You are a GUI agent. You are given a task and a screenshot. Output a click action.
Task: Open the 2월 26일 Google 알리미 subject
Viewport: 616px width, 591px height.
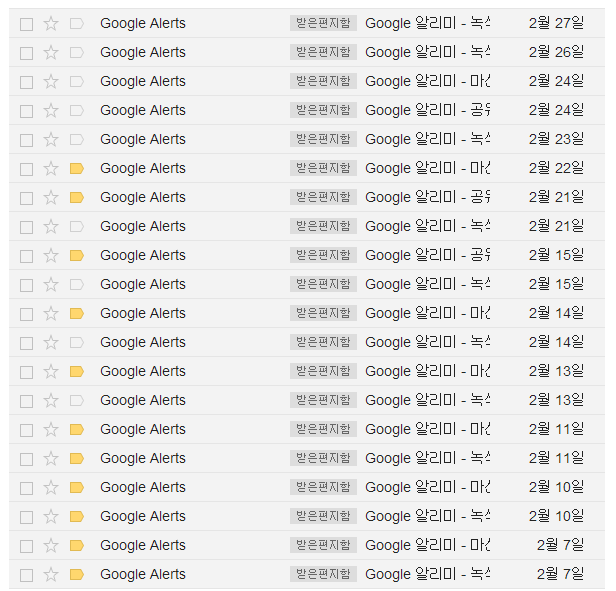[x=427, y=52]
